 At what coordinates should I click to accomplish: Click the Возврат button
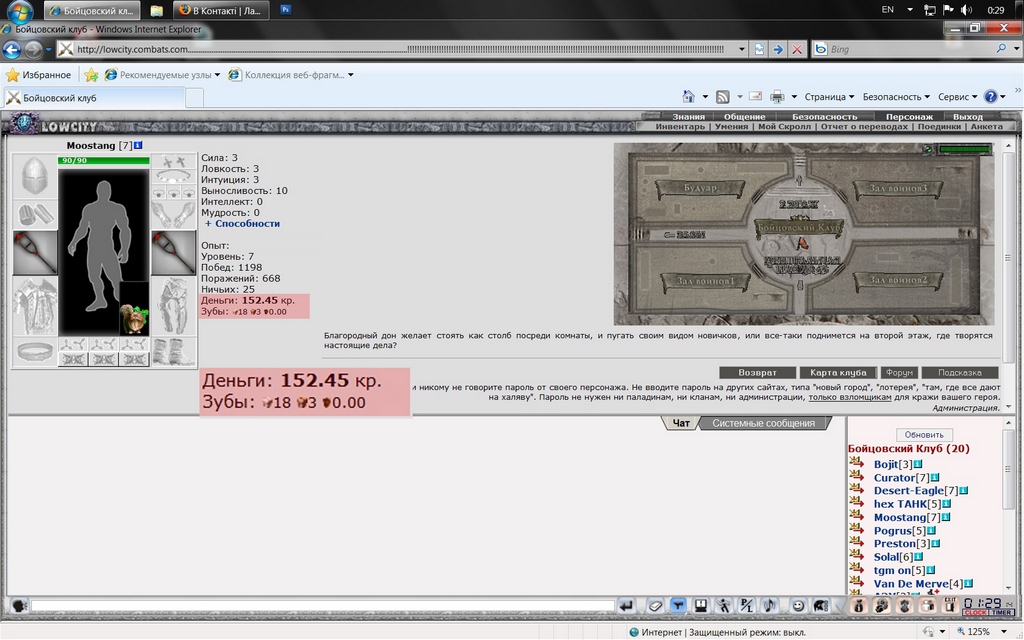point(758,372)
